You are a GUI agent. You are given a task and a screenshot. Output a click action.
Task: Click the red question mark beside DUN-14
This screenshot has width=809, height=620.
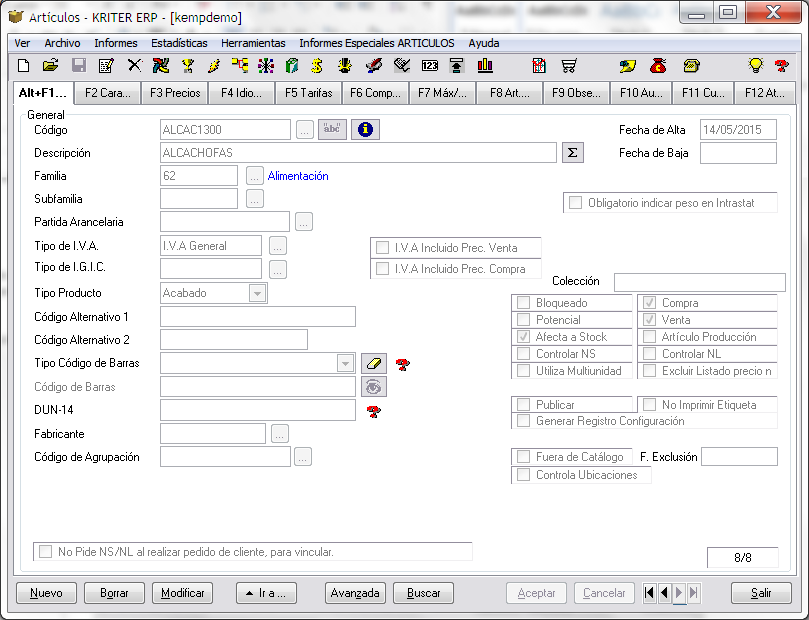click(x=374, y=411)
